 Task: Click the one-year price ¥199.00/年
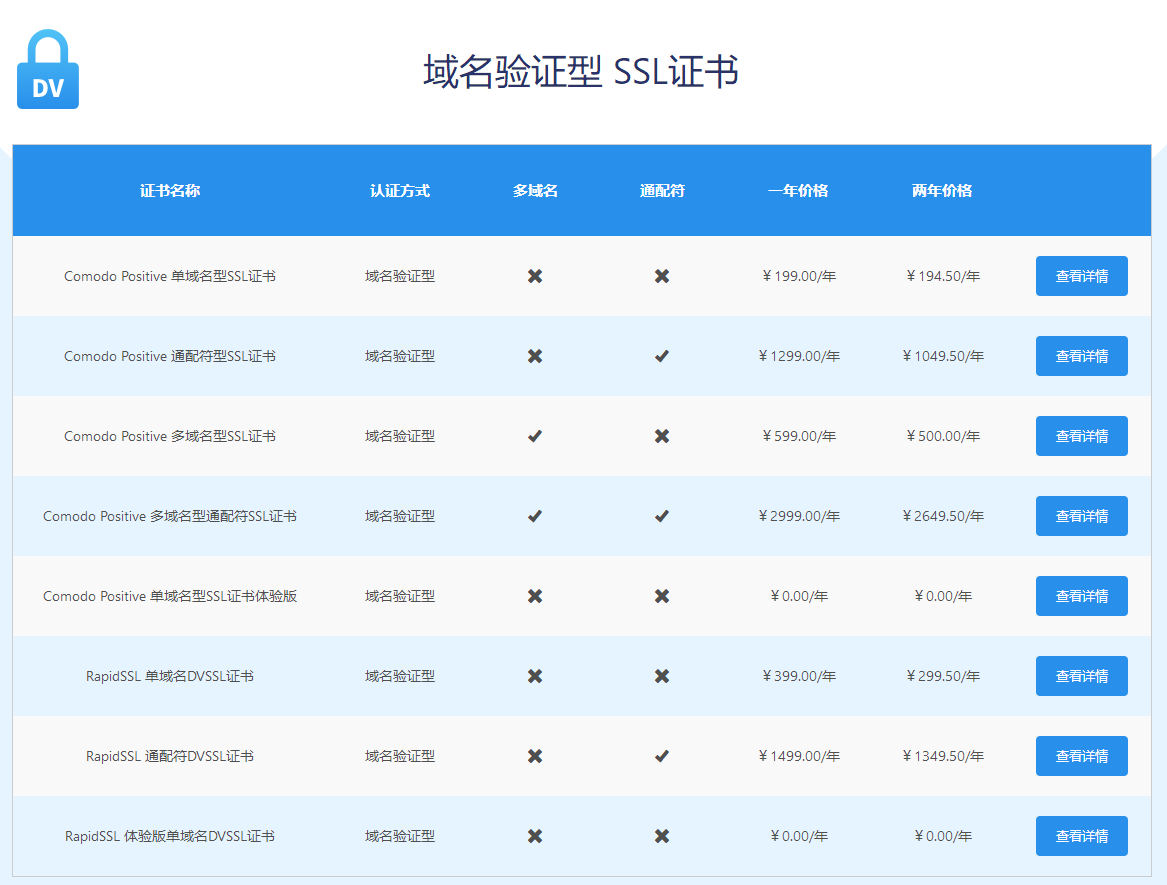[799, 276]
